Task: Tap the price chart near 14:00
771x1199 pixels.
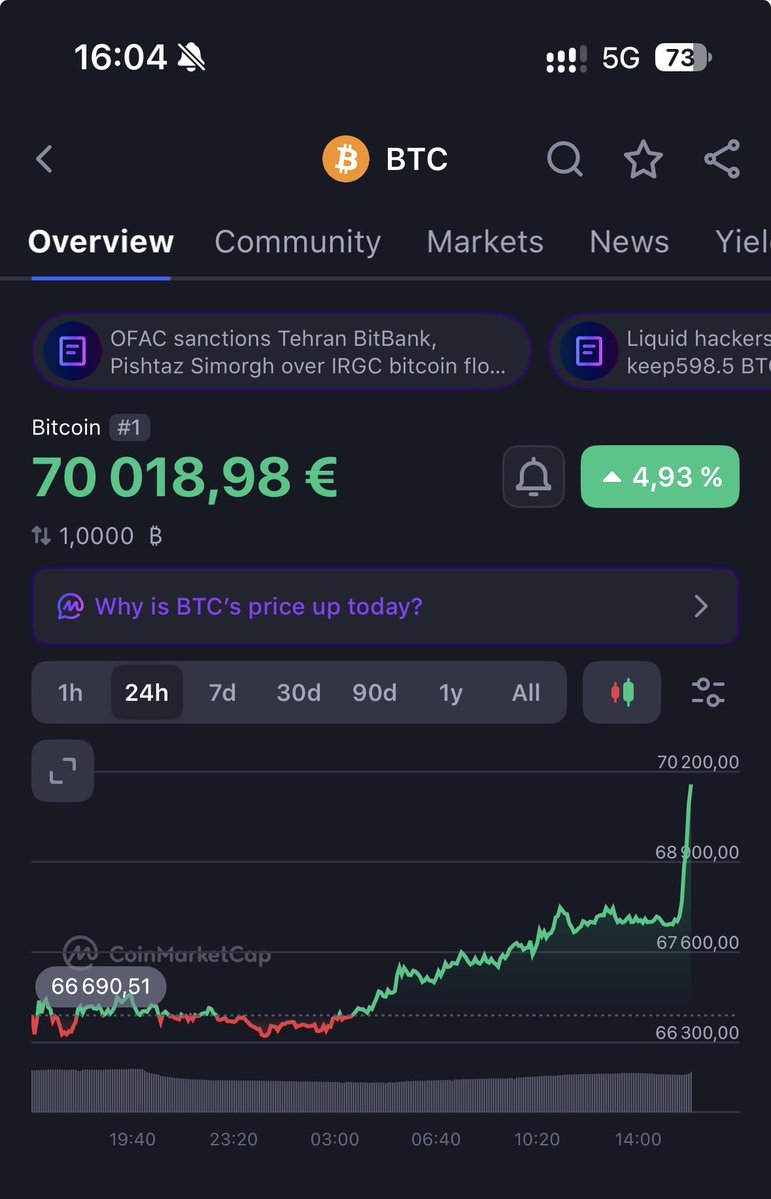Action: 638,918
